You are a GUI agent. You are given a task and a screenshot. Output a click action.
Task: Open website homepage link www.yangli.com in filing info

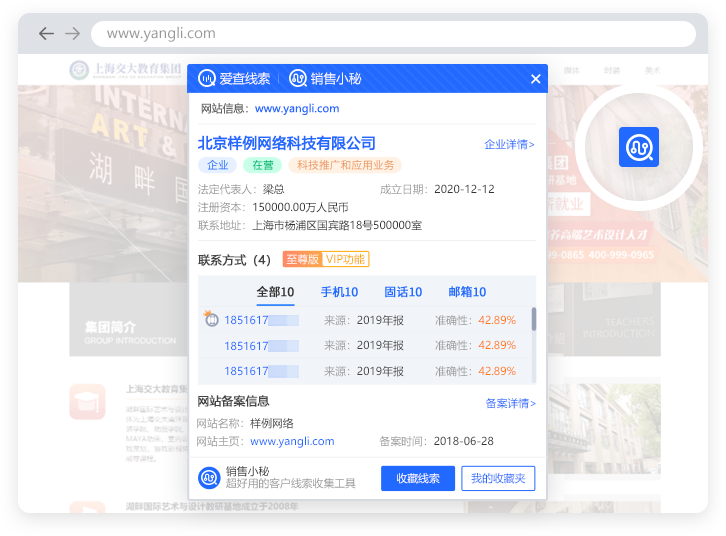[x=292, y=441]
